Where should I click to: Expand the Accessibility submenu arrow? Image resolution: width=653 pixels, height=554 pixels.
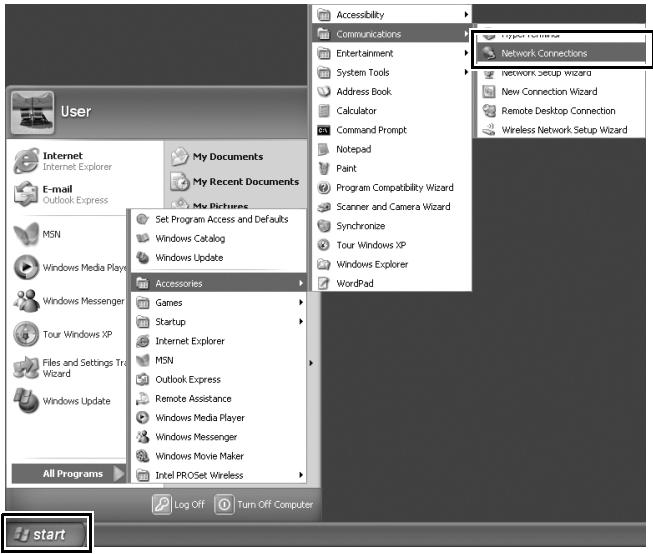466,15
